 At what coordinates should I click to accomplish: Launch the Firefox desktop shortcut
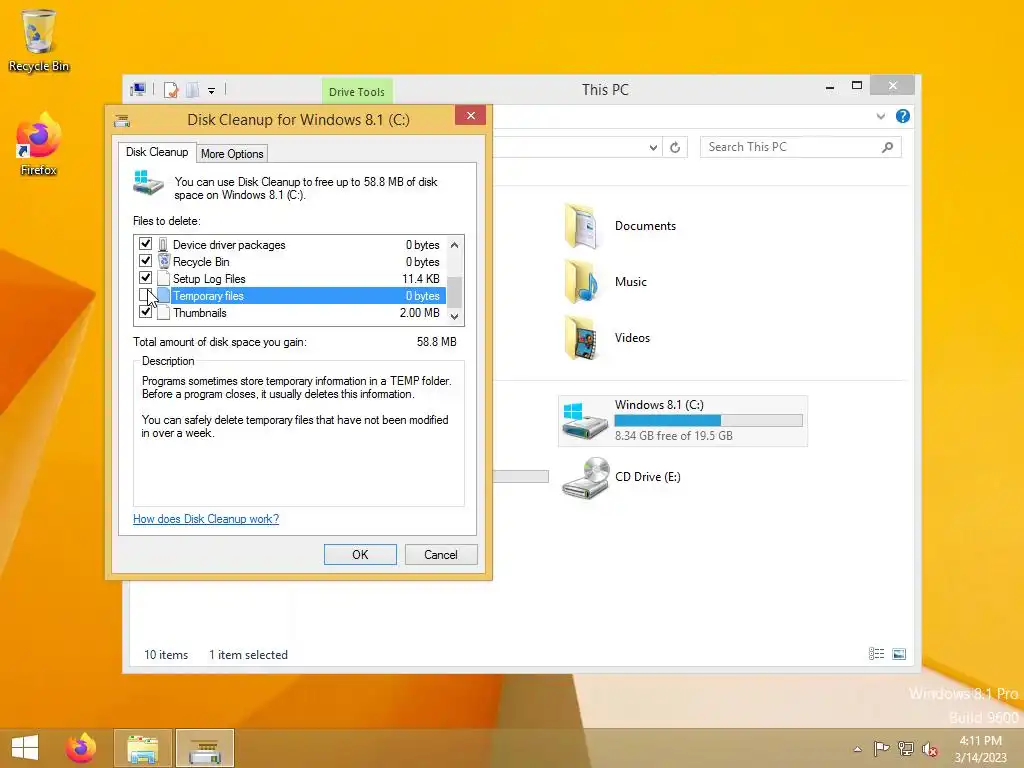click(39, 144)
